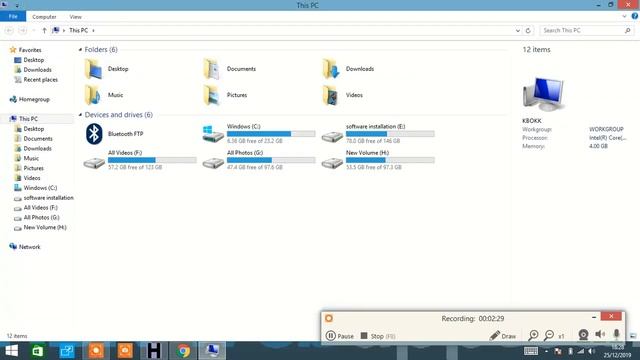Click the Refresh button in address bar
640x360 pixels.
click(528, 31)
